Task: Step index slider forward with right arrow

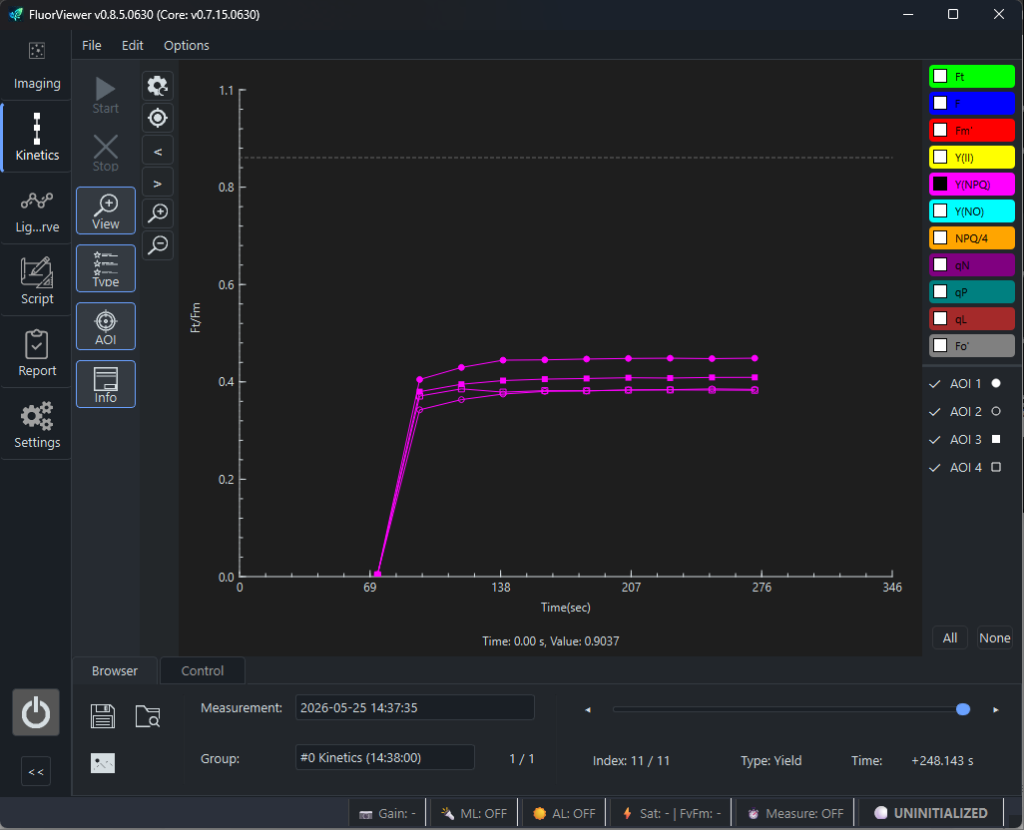Action: click(995, 710)
